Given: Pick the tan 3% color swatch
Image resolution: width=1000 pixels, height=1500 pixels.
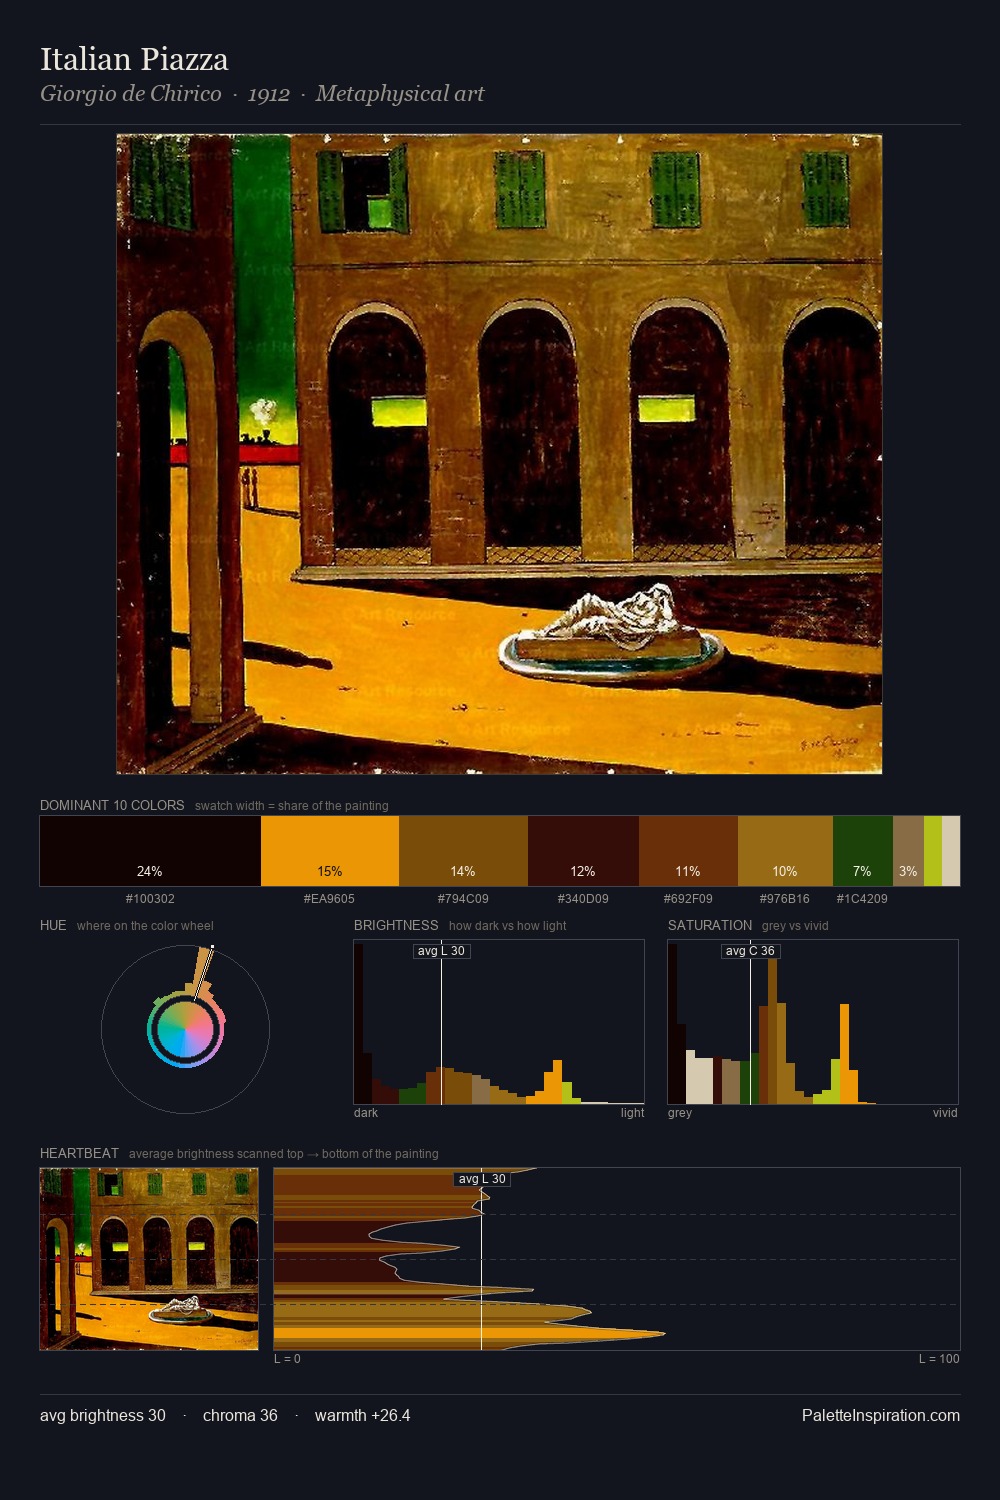Looking at the screenshot, I should [908, 851].
